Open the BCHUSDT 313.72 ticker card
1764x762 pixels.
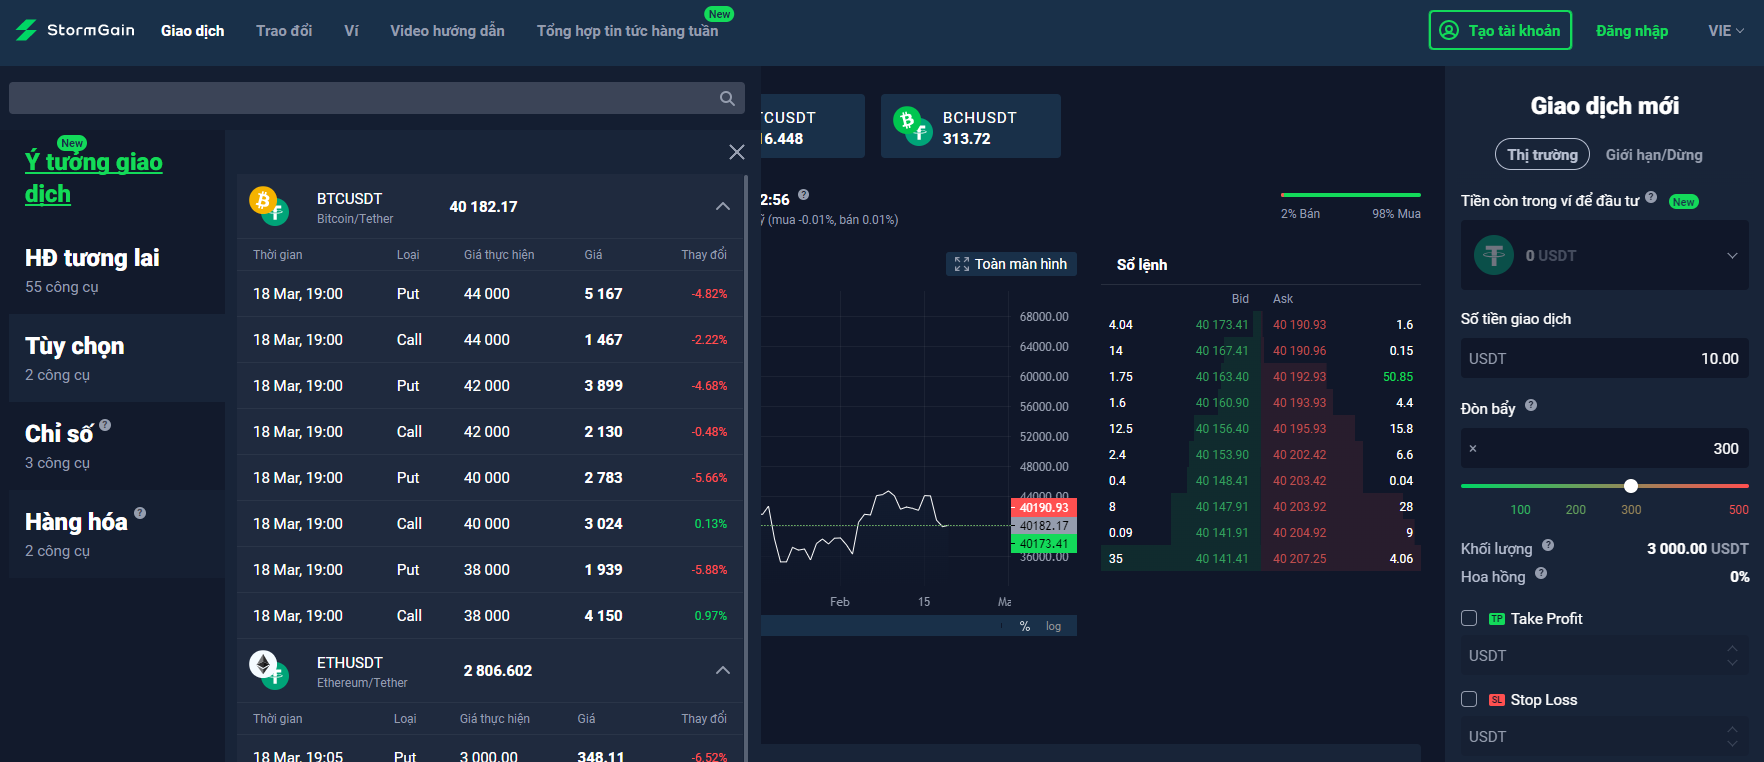point(971,126)
